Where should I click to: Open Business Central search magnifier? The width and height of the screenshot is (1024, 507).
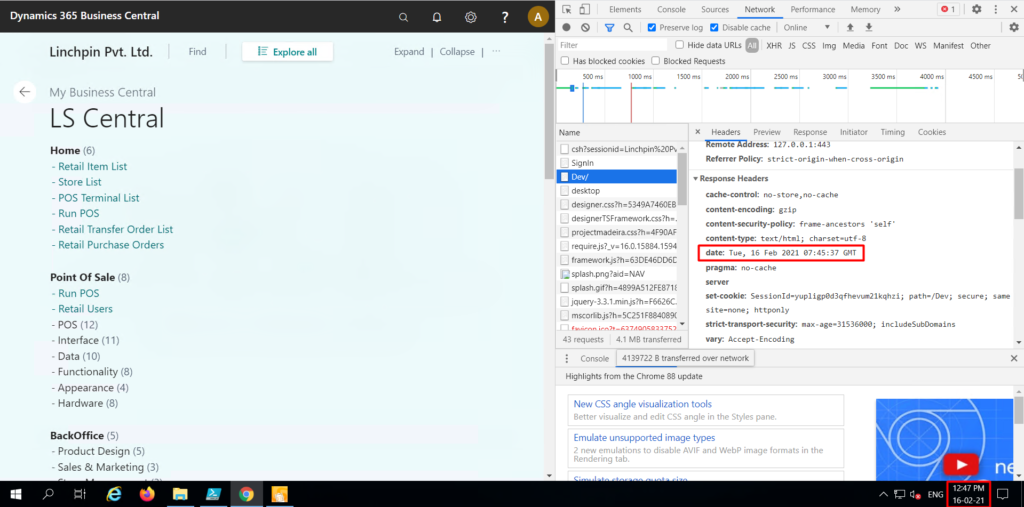tap(404, 17)
